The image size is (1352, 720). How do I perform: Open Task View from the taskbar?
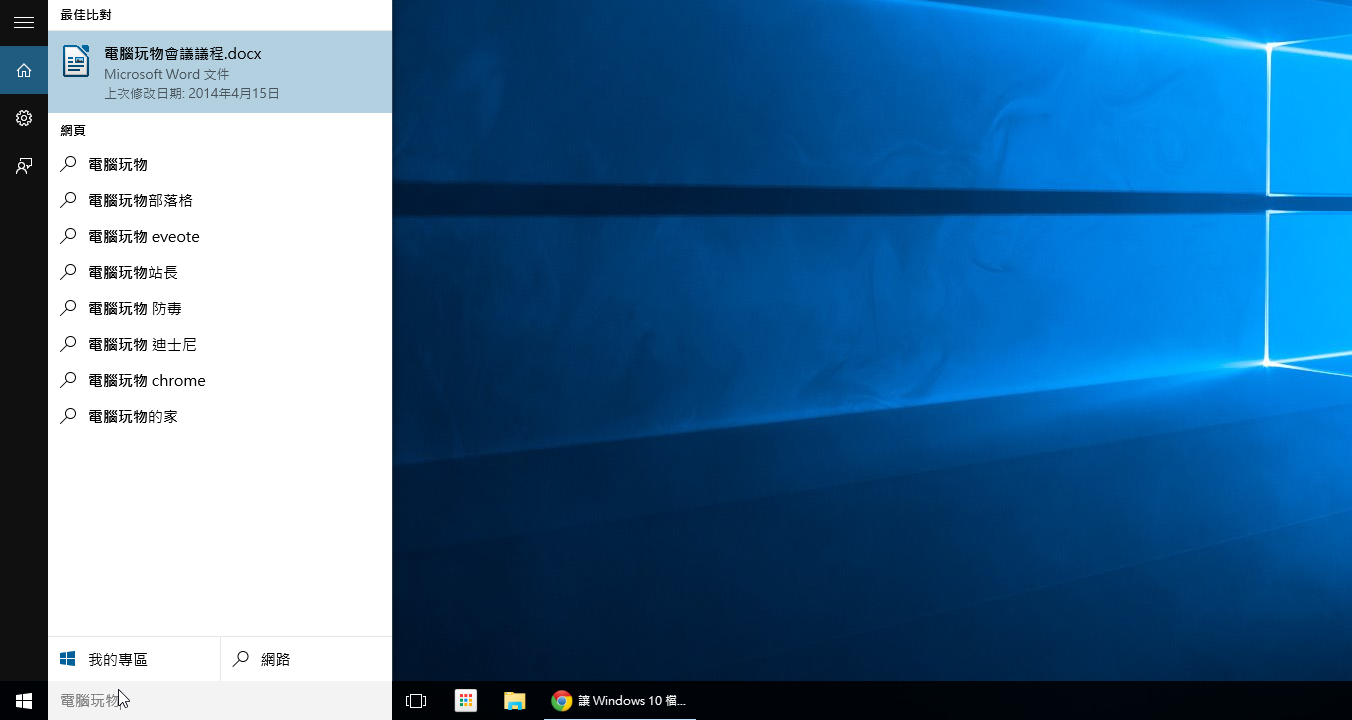pos(416,701)
